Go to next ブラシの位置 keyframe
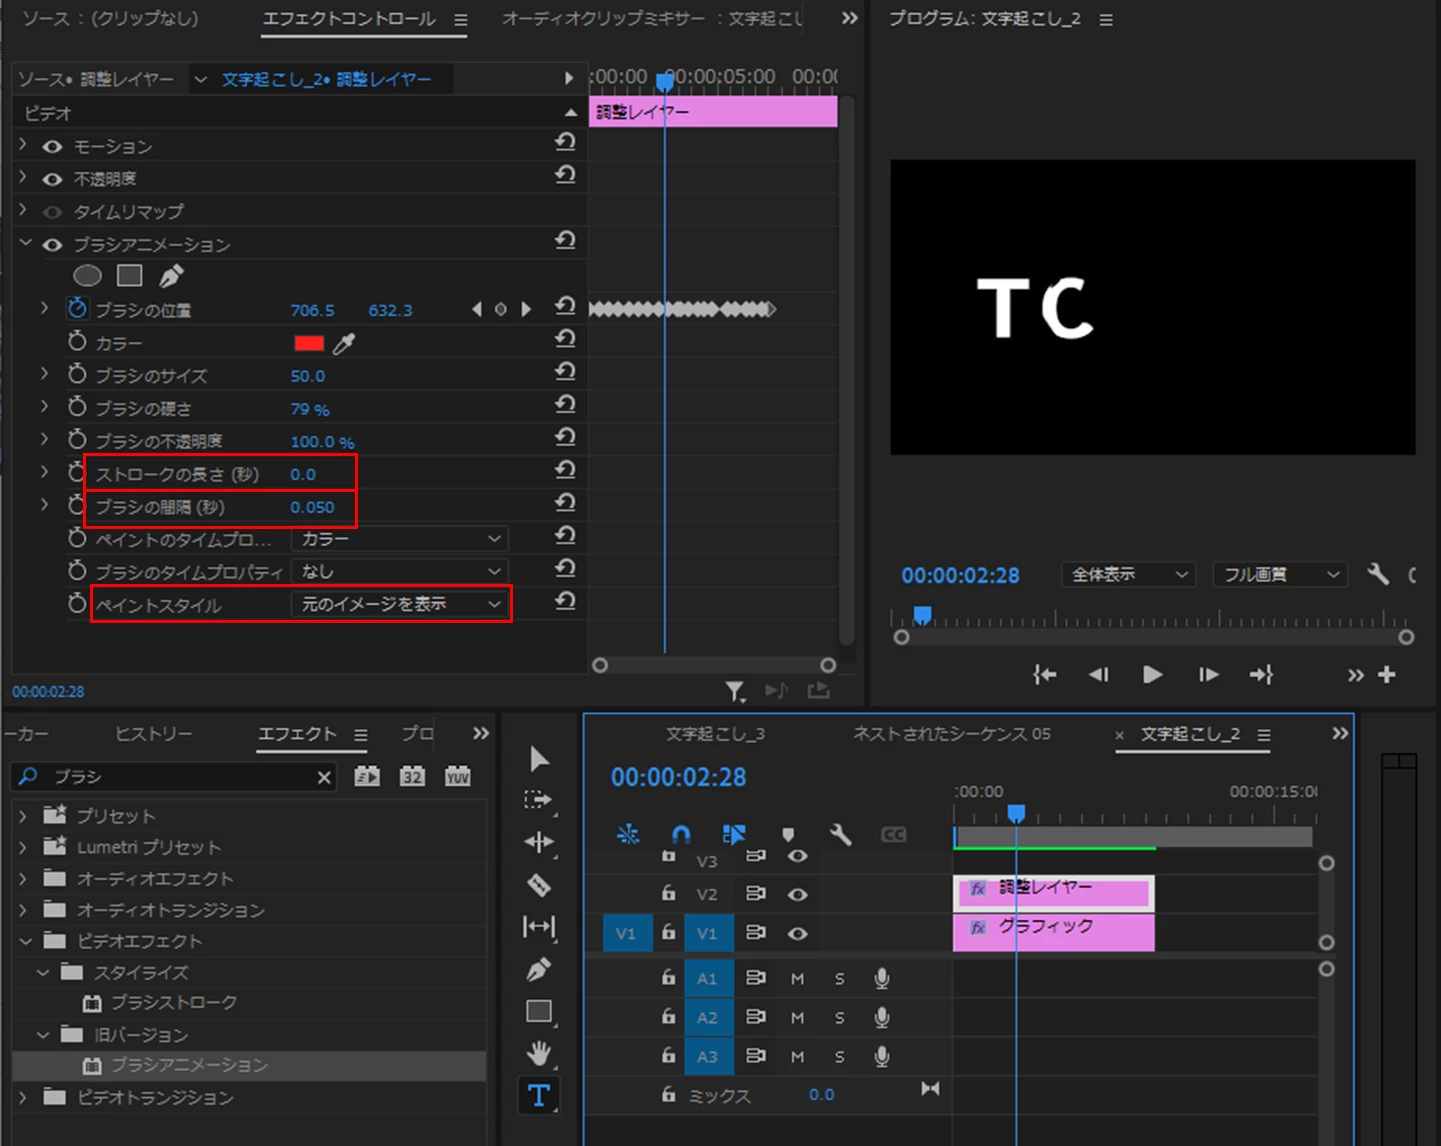1441x1146 pixels. coord(526,309)
